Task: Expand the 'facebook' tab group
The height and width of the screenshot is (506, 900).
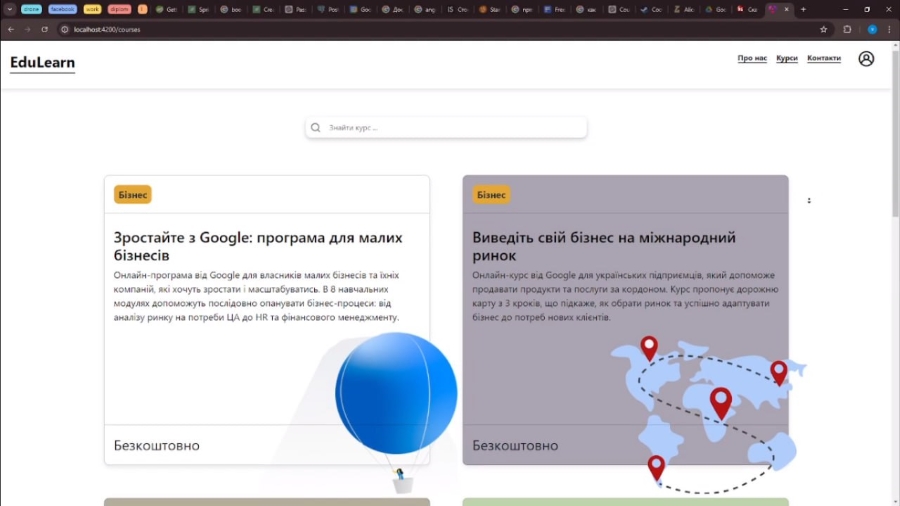Action: [63, 9]
